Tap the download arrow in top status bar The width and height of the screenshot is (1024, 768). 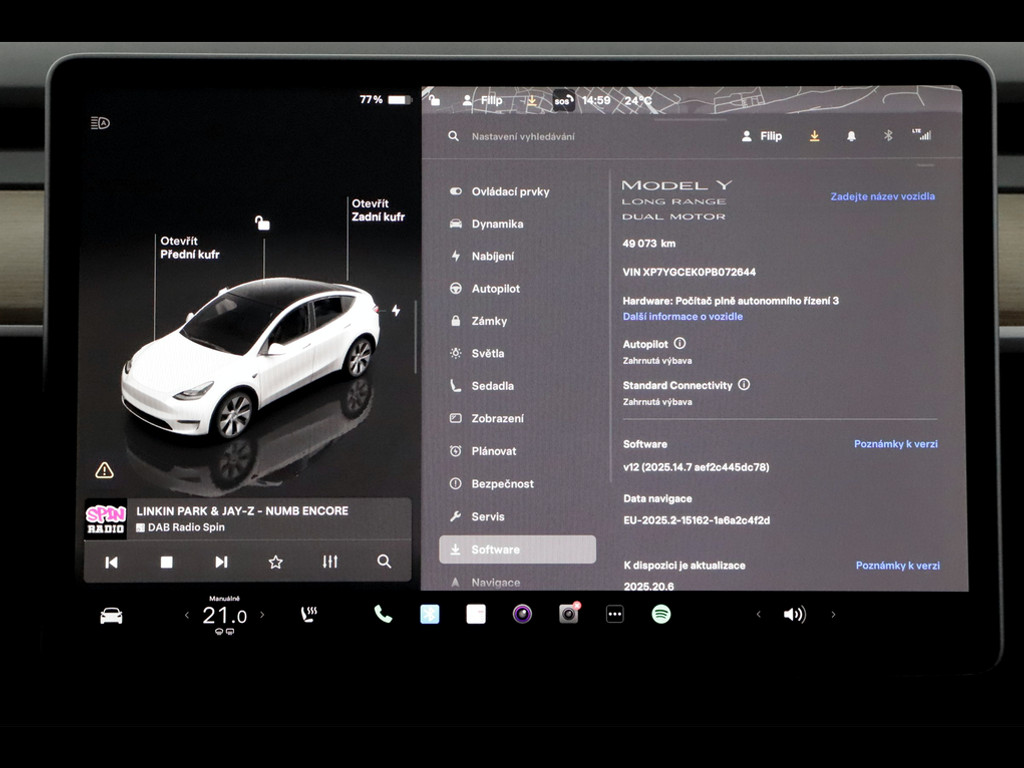point(532,101)
